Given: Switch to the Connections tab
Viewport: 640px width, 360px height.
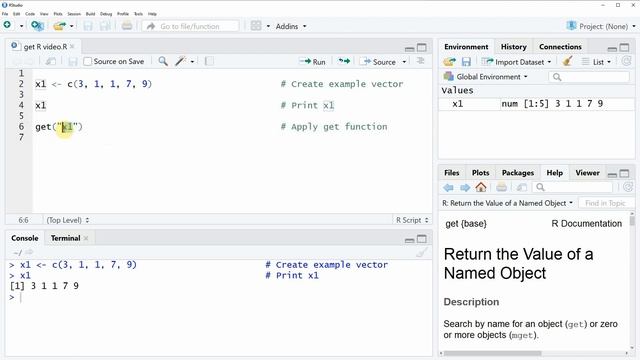Looking at the screenshot, I should (560, 47).
